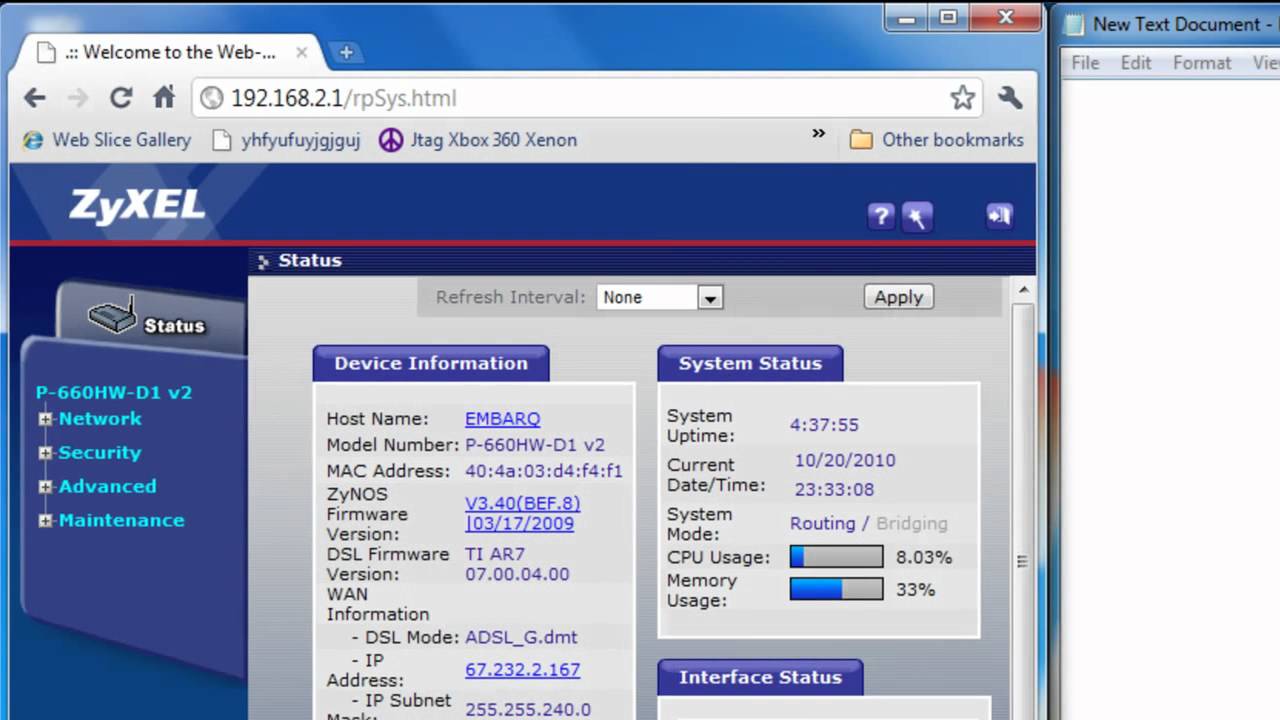The width and height of the screenshot is (1280, 720).
Task: Click the MAC address 40:4a:03:d4:f4:f1
Action: coord(544,471)
